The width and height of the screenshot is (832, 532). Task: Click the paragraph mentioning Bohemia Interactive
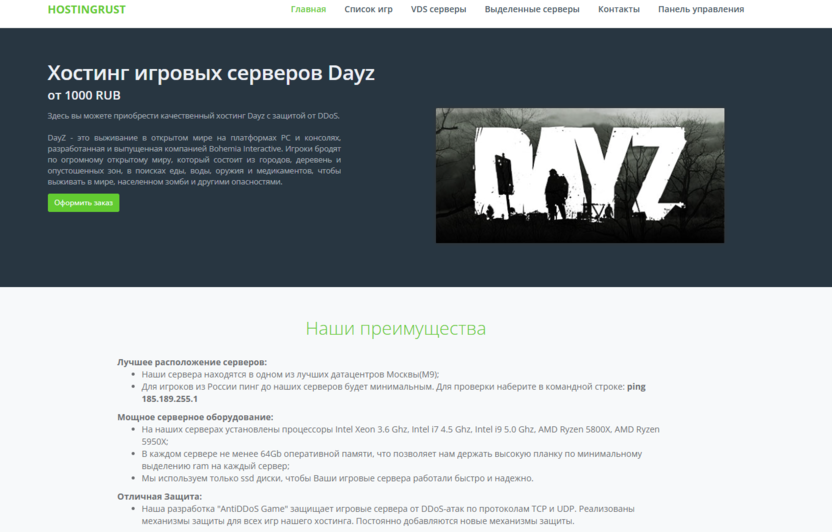(194, 160)
